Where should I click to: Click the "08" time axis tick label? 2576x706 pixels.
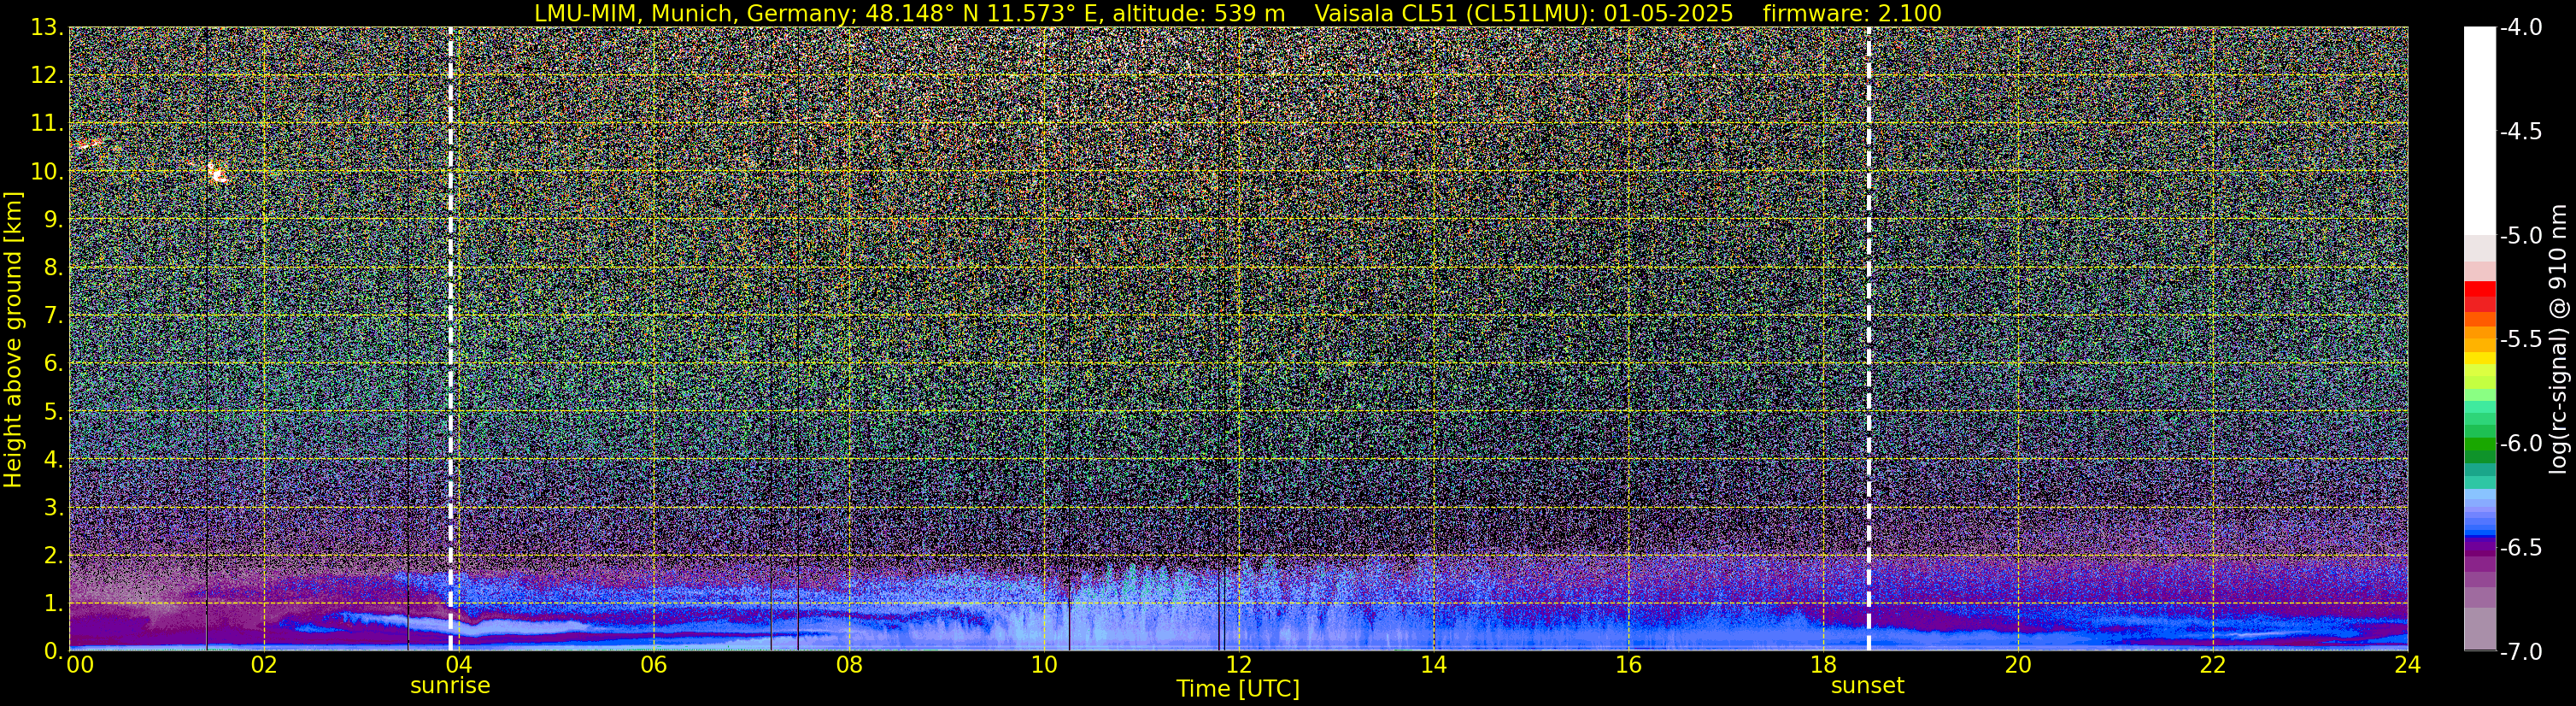tap(849, 665)
